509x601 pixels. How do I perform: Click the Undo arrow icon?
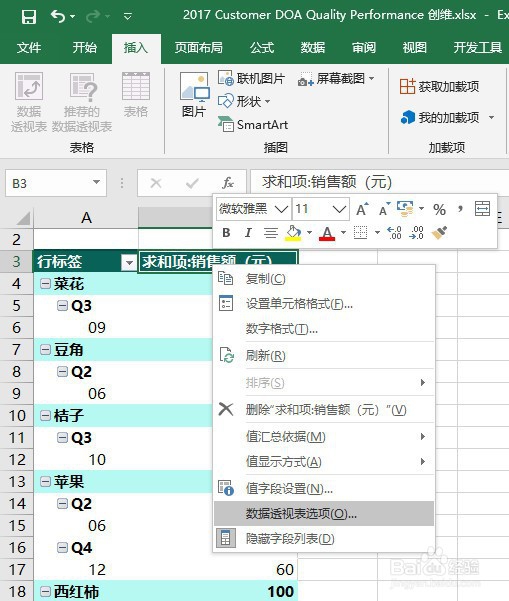coord(57,16)
